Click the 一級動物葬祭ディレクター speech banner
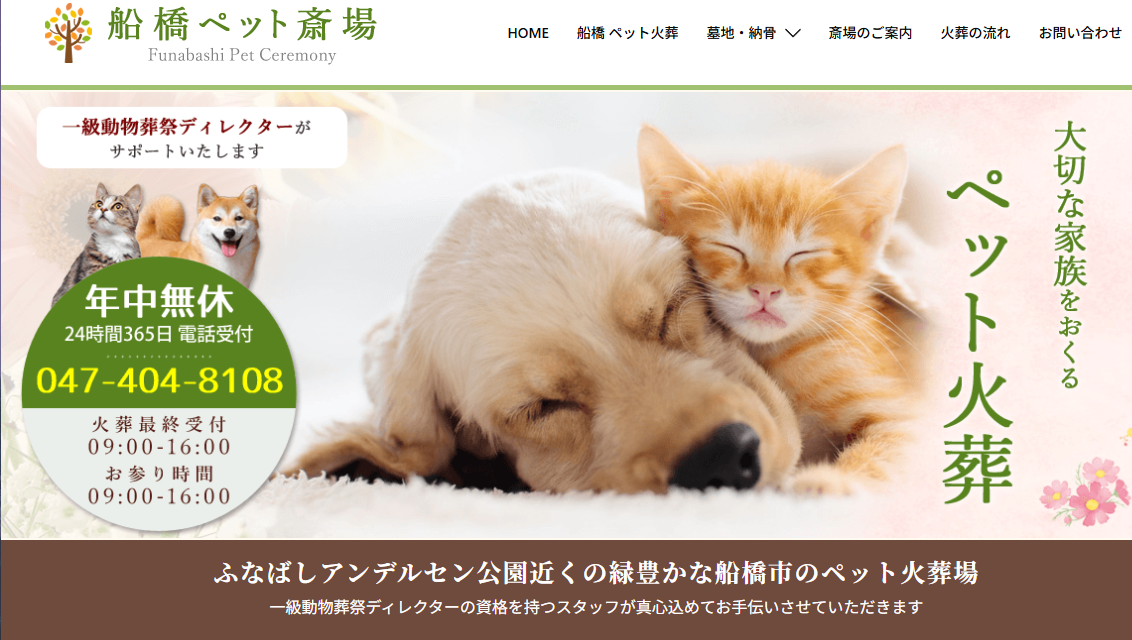1132x640 pixels. pos(192,138)
